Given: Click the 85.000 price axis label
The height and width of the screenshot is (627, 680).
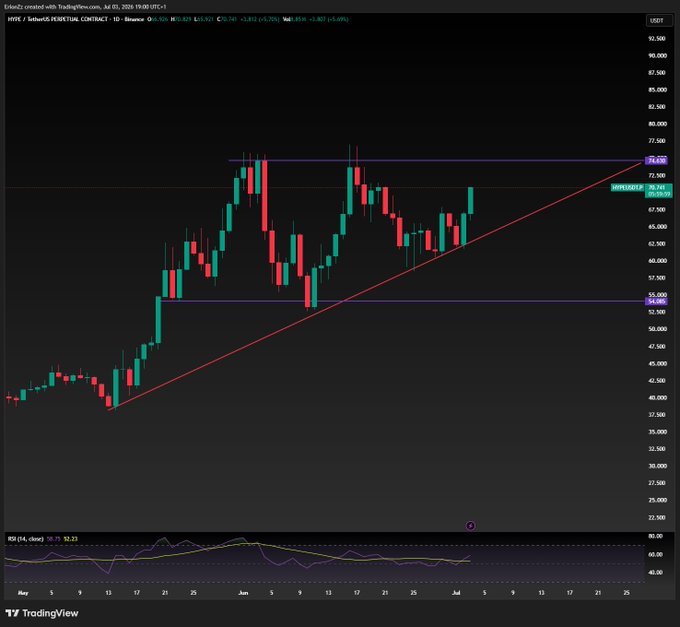Looking at the screenshot, I should pyautogui.click(x=657, y=90).
